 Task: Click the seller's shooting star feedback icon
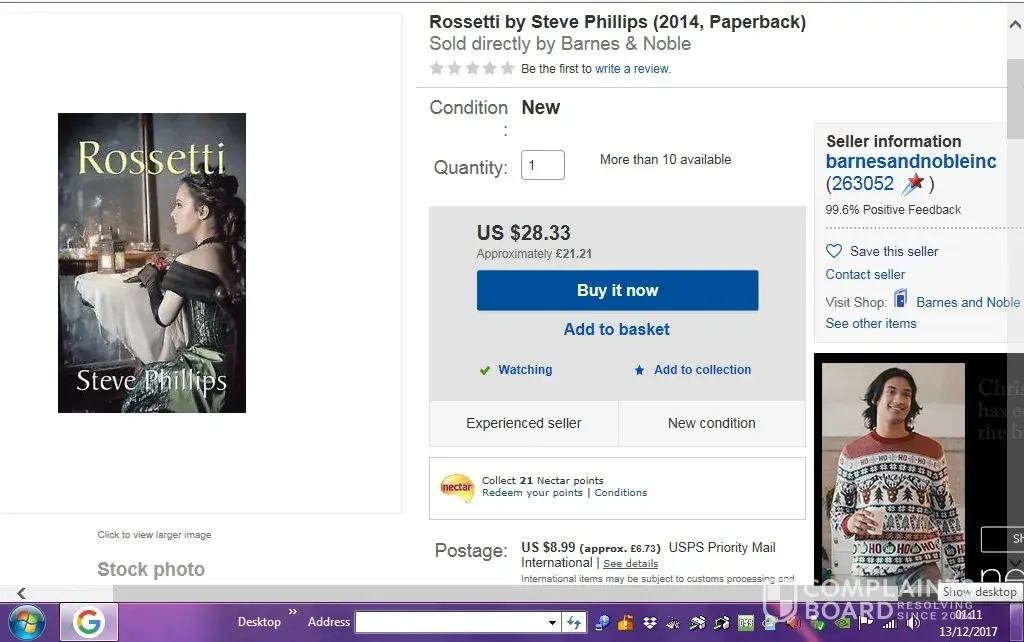pyautogui.click(x=913, y=184)
